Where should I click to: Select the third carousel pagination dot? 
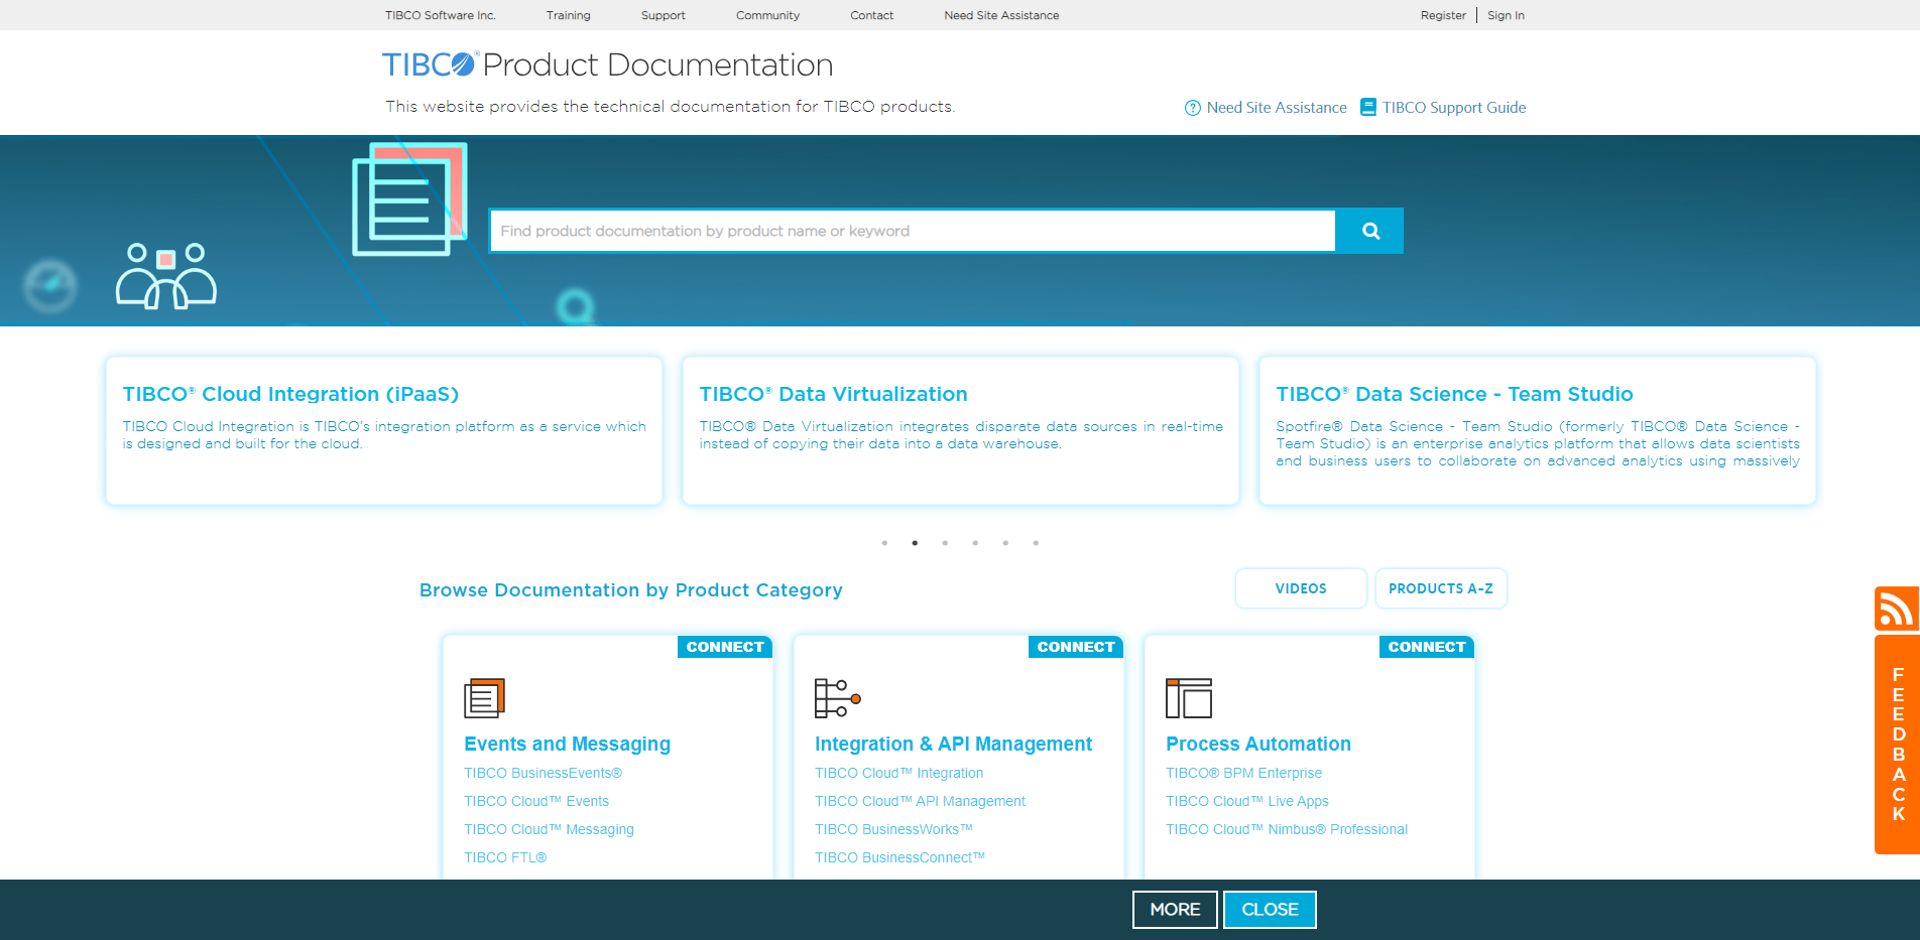[x=945, y=543]
